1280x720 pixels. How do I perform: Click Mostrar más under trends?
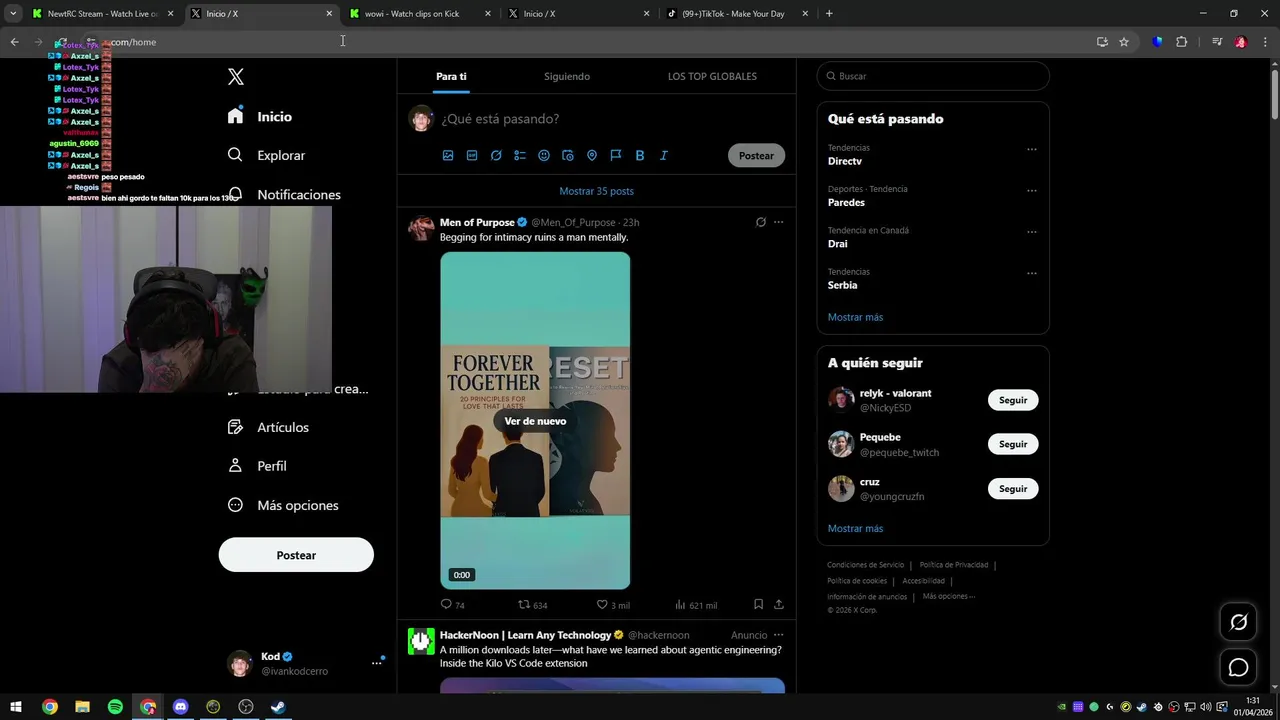point(855,317)
